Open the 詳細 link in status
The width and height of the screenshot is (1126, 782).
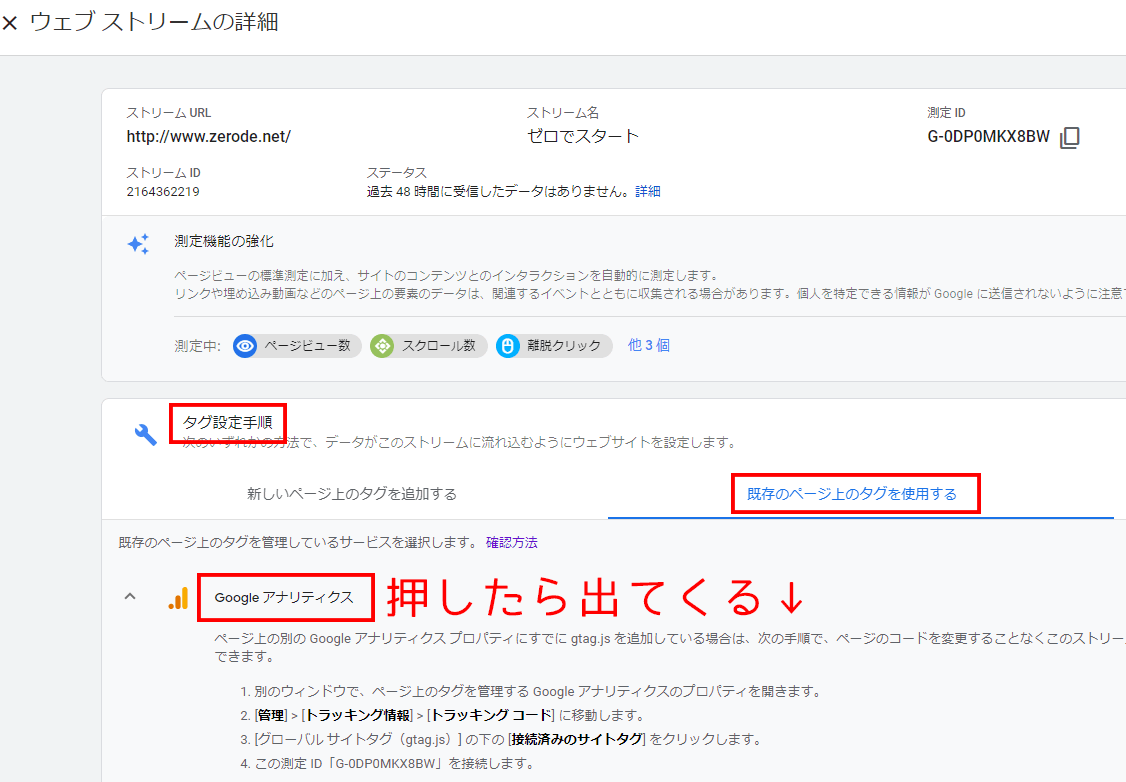[648, 191]
